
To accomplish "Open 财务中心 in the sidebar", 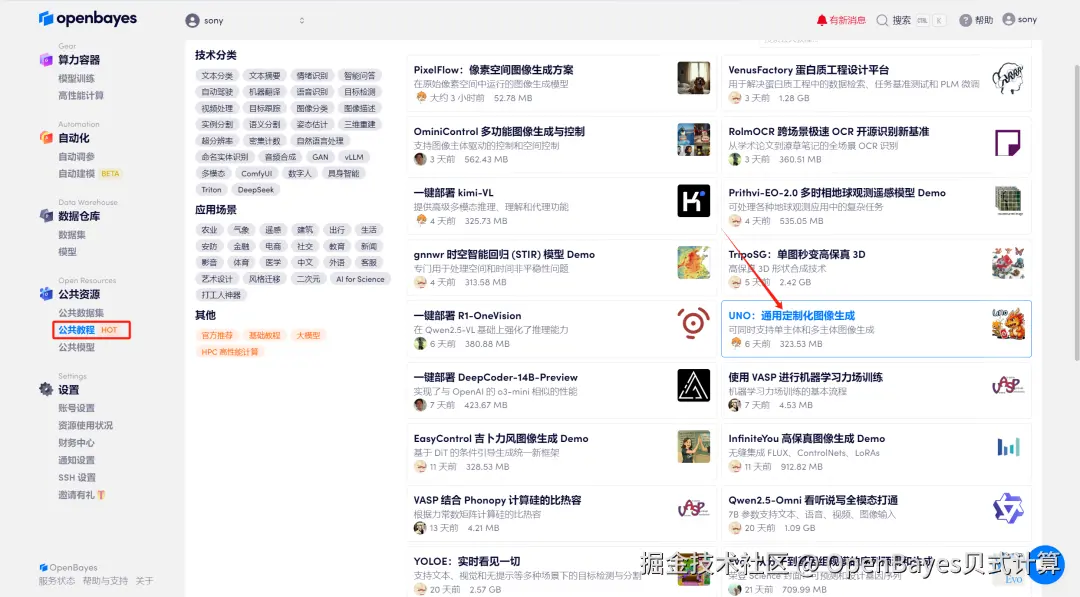I will pos(76,443).
